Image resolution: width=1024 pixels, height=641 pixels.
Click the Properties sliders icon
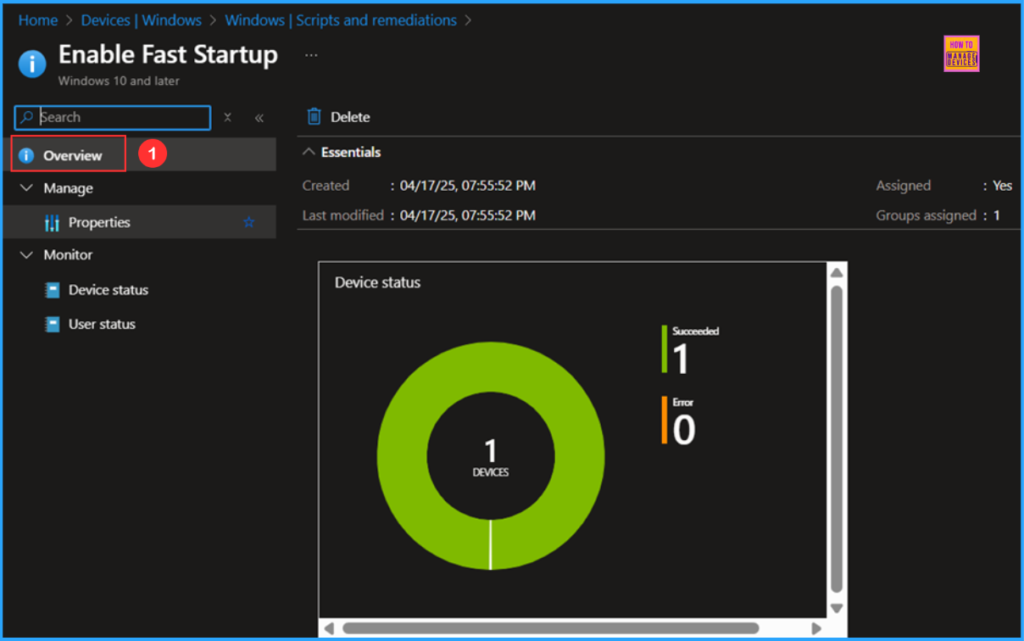click(x=52, y=223)
